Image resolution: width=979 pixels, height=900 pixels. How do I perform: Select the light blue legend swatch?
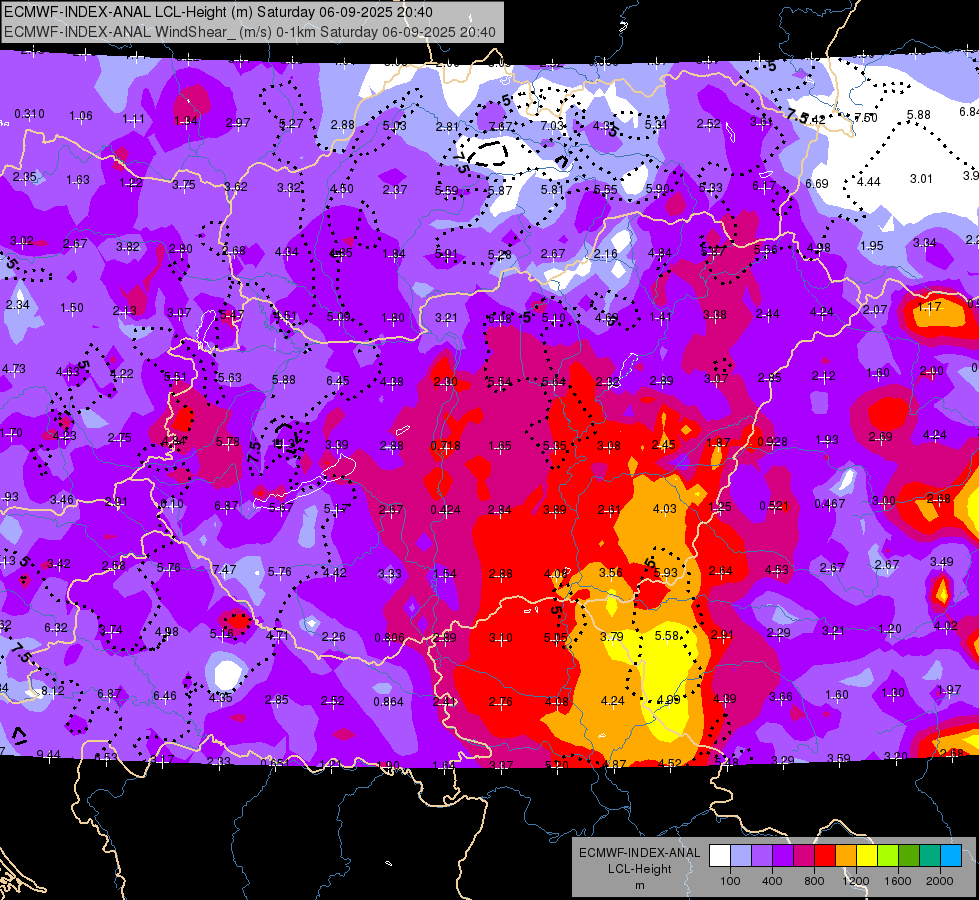coord(740,855)
